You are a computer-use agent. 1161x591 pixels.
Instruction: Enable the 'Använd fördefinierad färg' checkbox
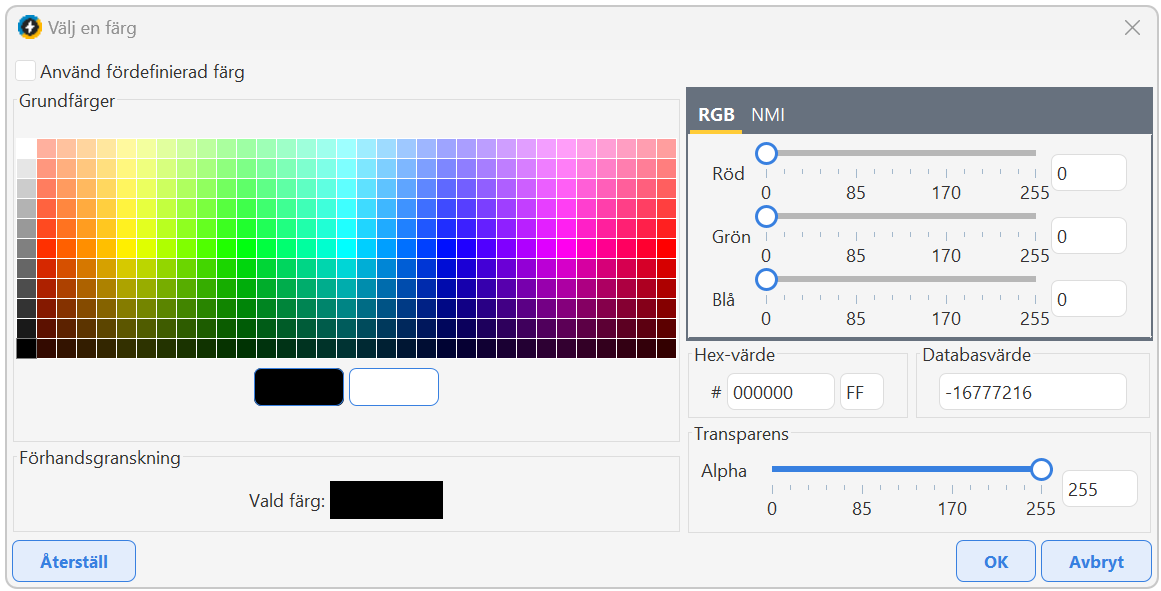(x=26, y=72)
